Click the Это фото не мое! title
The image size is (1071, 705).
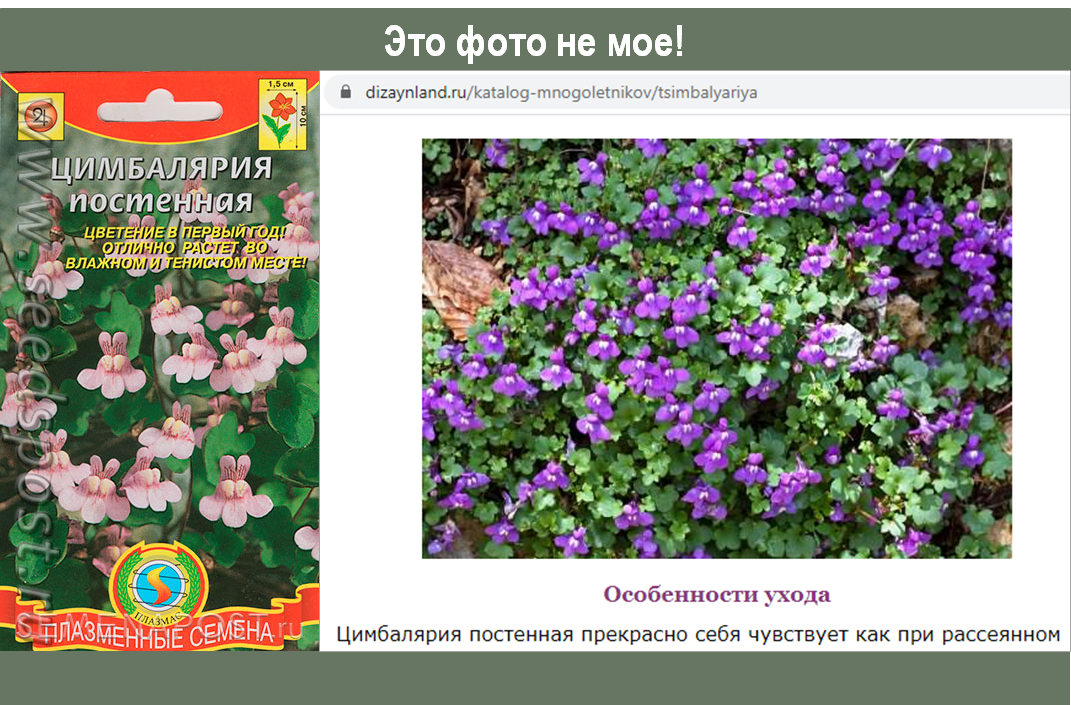tap(533, 42)
